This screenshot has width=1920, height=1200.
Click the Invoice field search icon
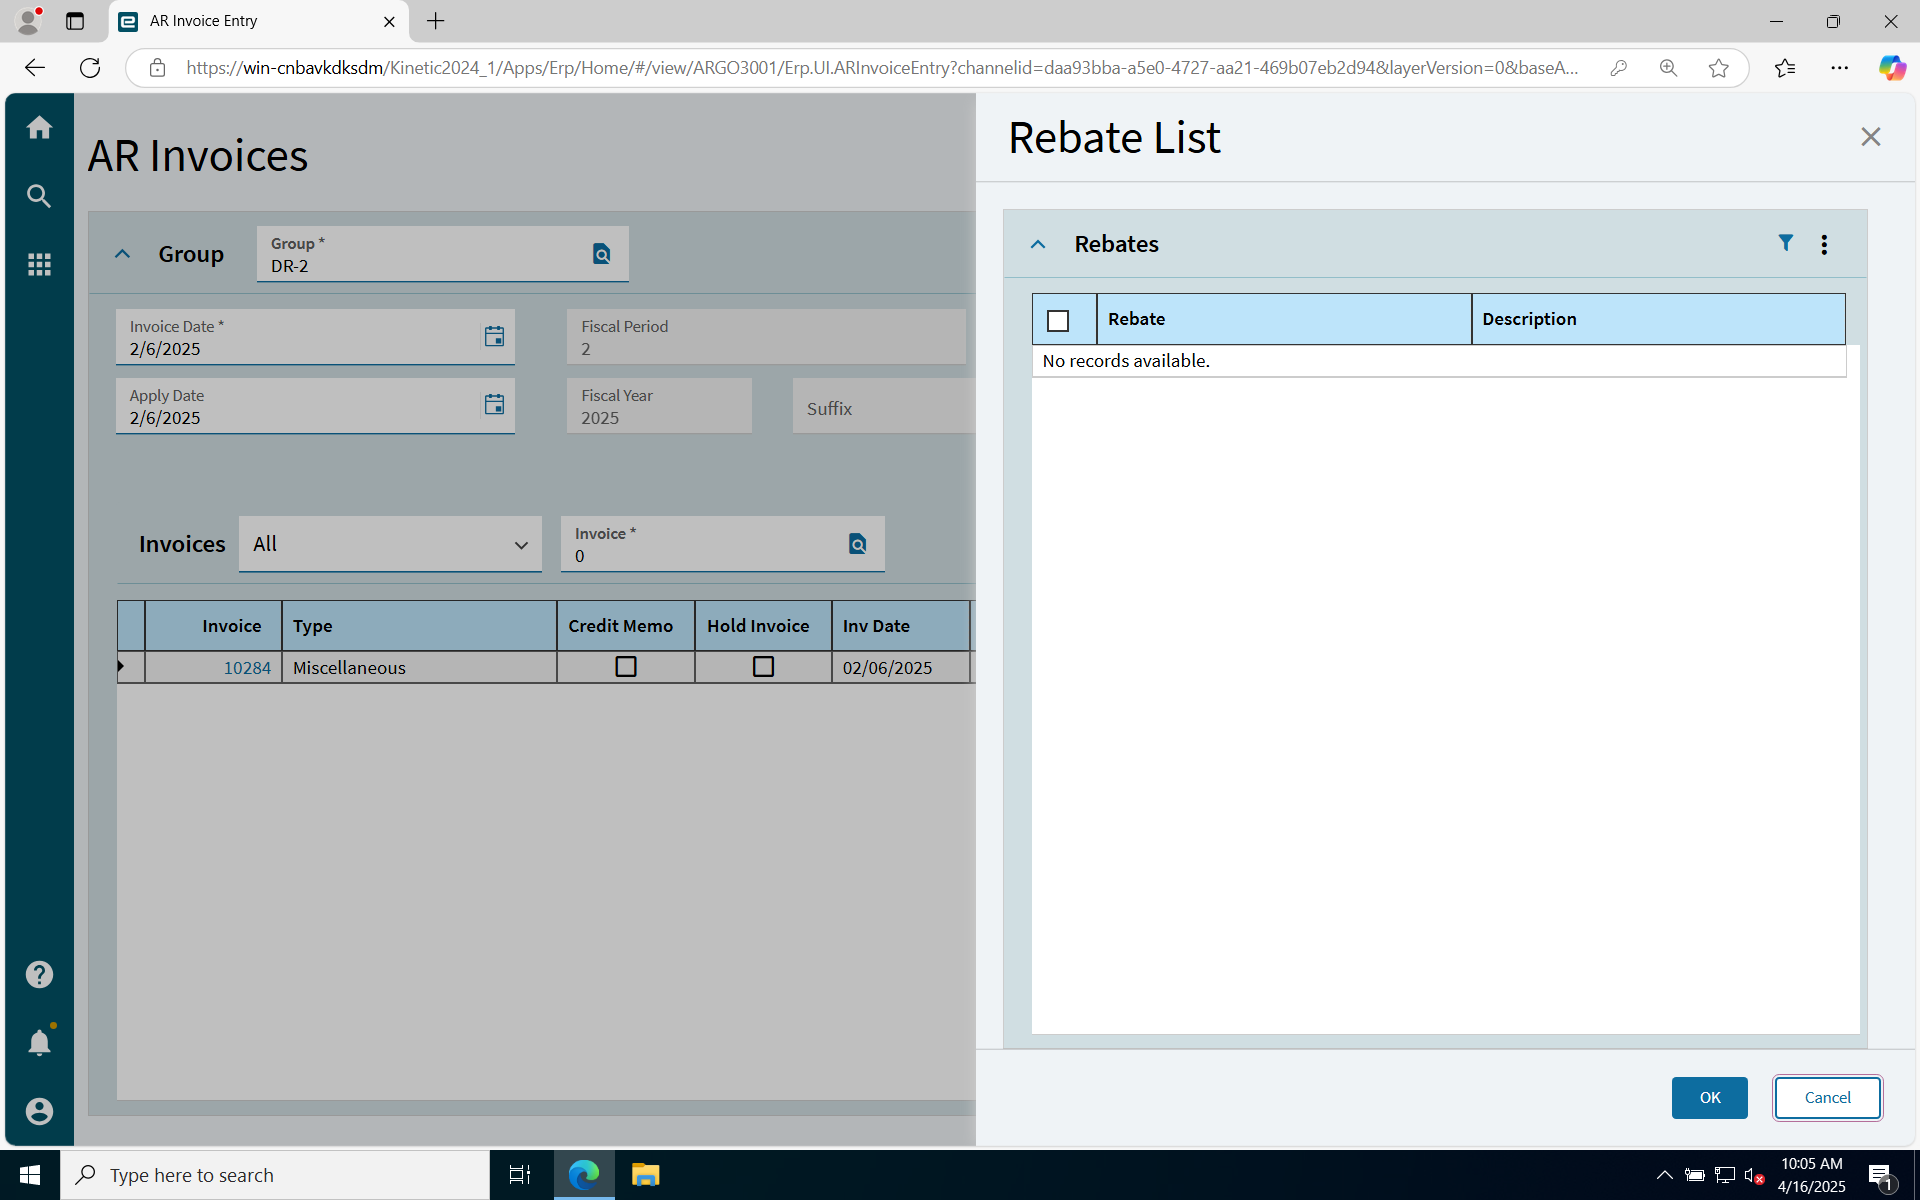[857, 544]
